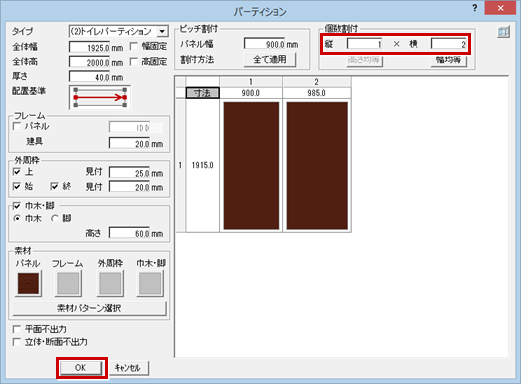Open the 巾木・脚 material swatch
This screenshot has height=384, width=521.
tap(150, 283)
